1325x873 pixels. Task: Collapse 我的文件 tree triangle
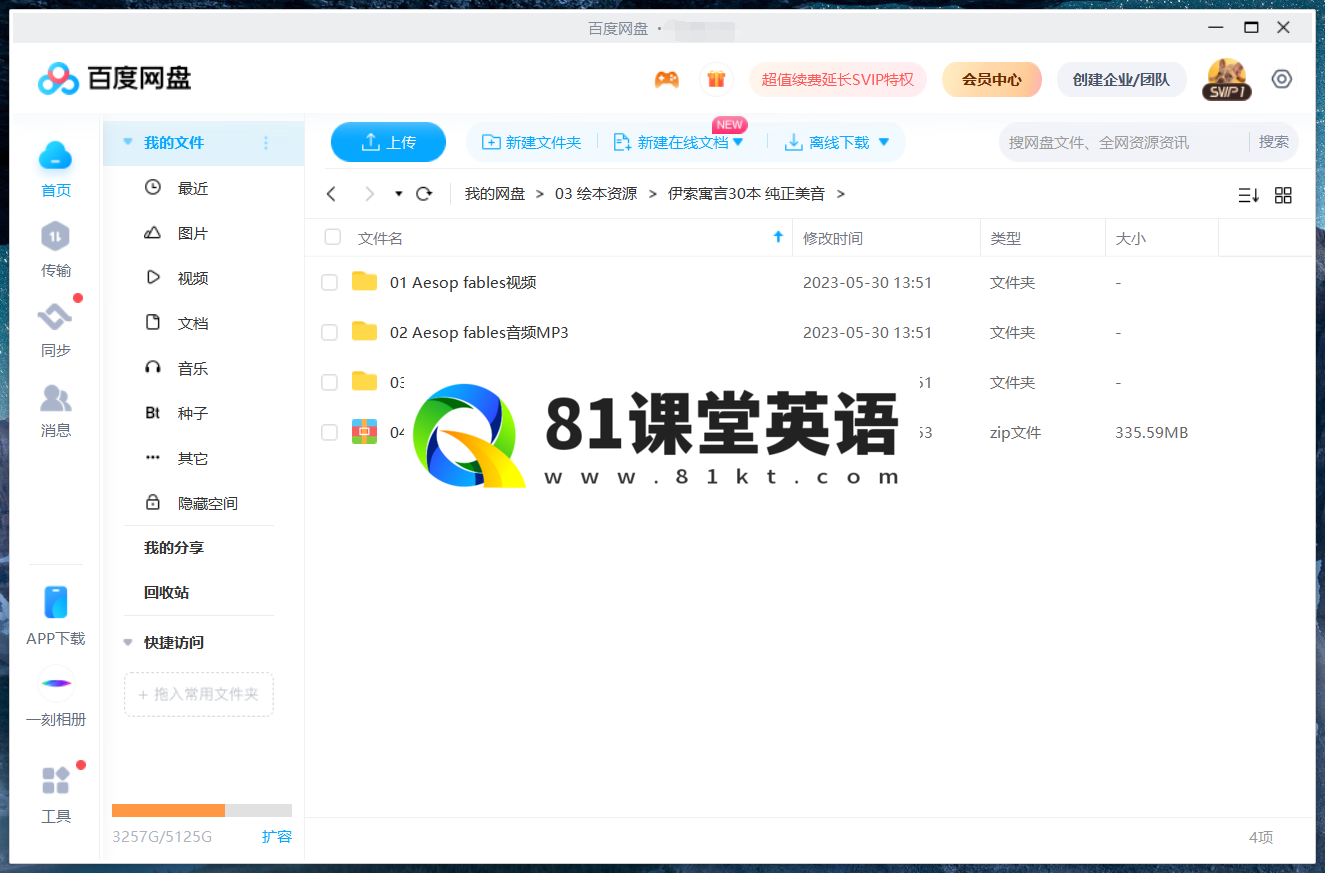click(127, 143)
